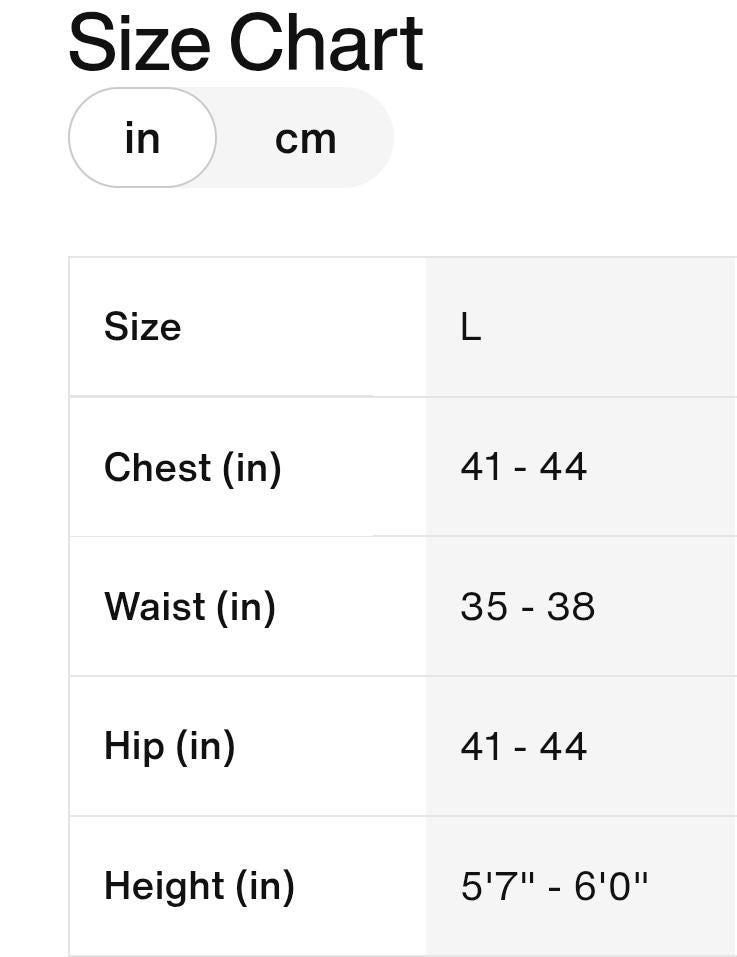
Task: Click the hip value 41 - 44
Action: (x=523, y=746)
